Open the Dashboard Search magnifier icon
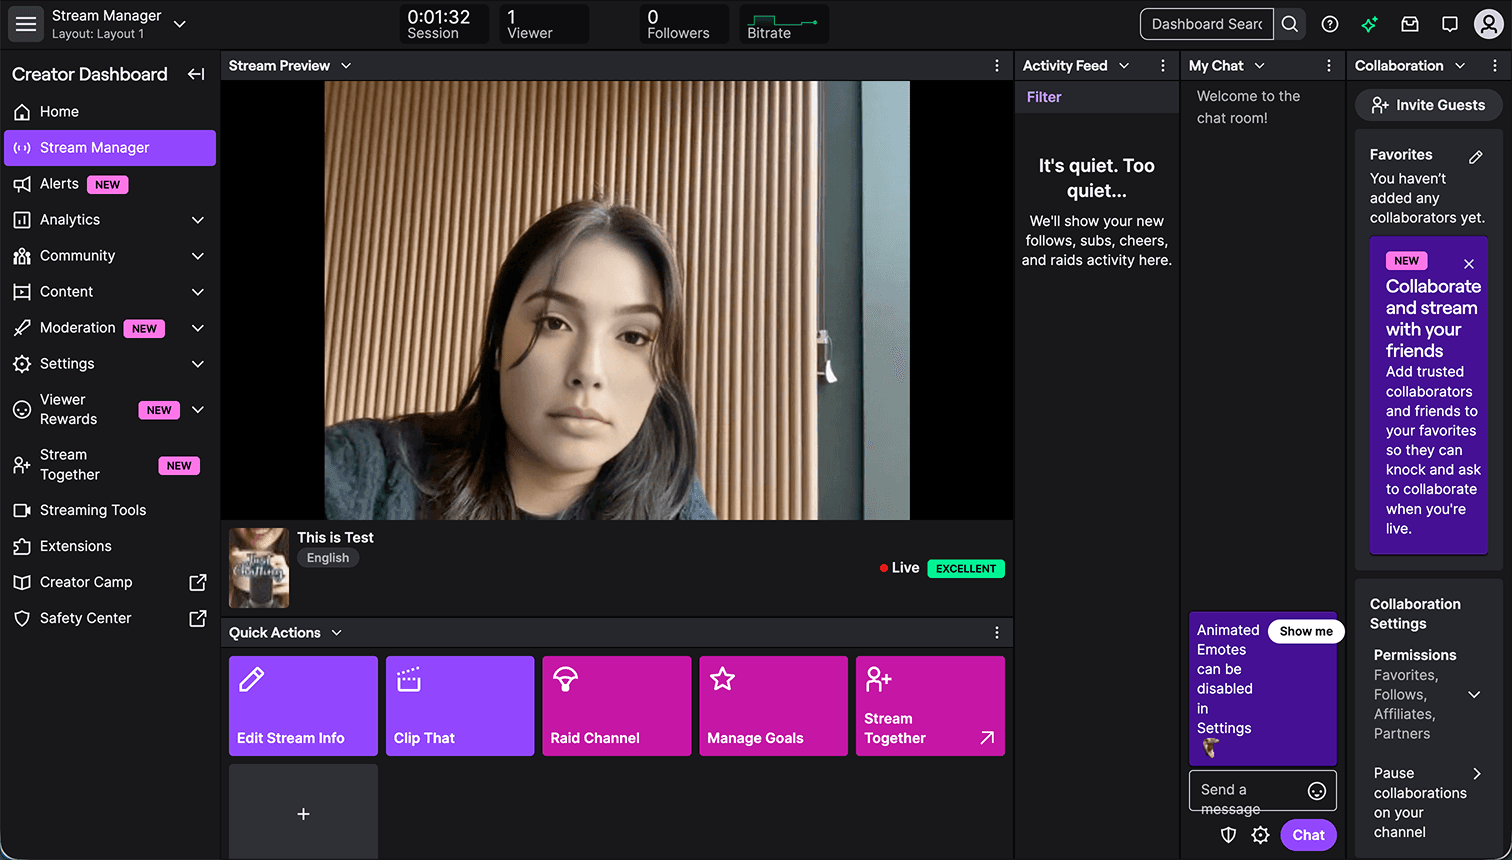The height and width of the screenshot is (860, 1512). pos(1289,23)
